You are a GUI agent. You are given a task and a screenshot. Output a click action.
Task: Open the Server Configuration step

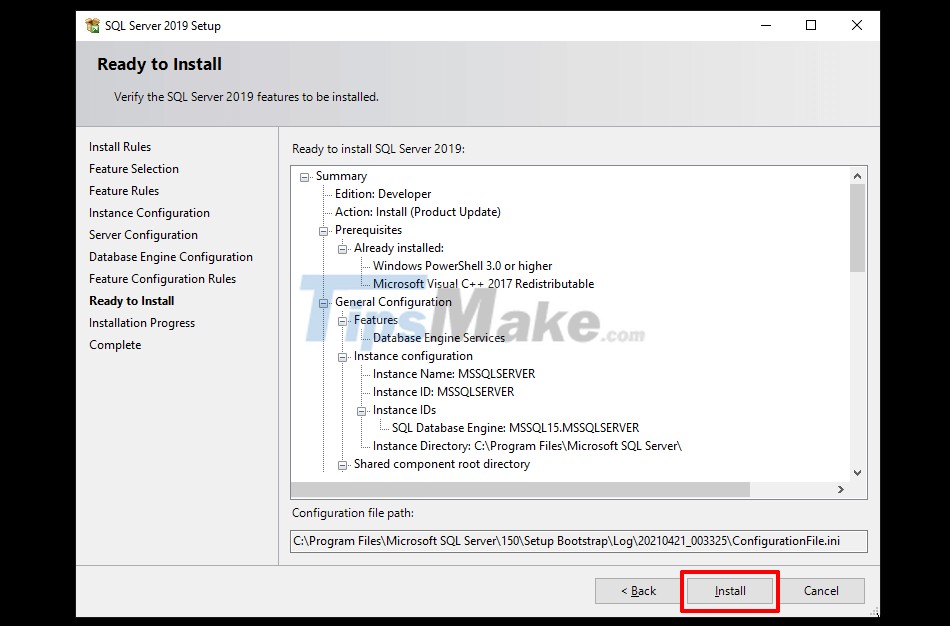pyautogui.click(x=143, y=235)
